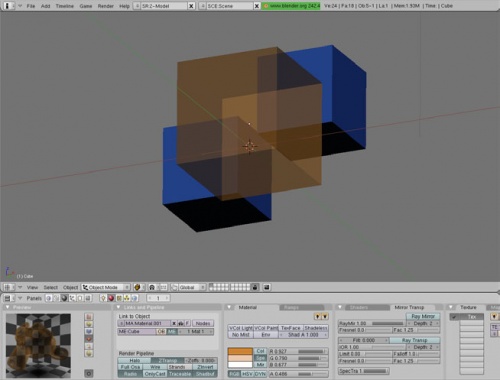Set preview type to flat plane
The height and width of the screenshot is (380, 500).
(x=89, y=317)
